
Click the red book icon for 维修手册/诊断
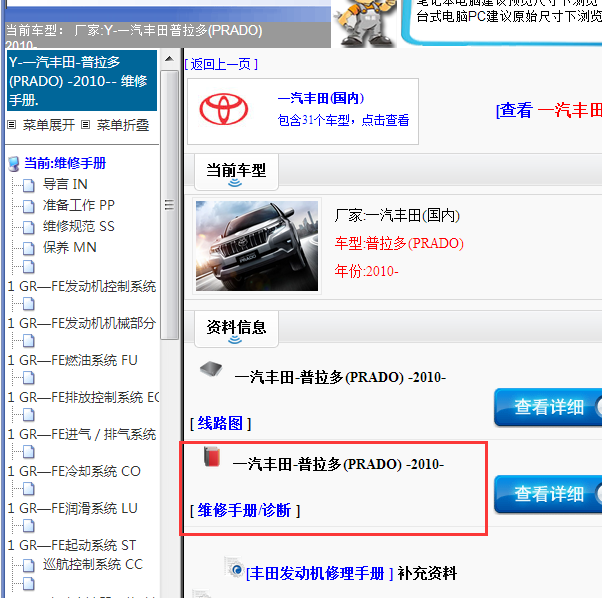(212, 456)
